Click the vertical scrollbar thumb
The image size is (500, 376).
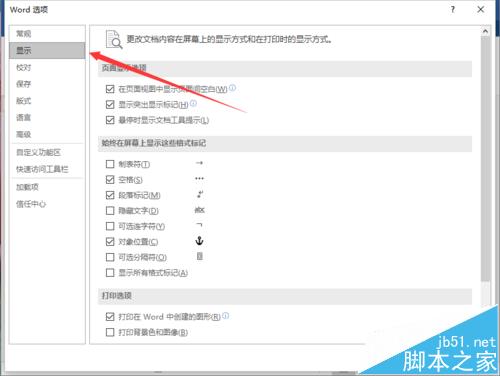coord(485,158)
